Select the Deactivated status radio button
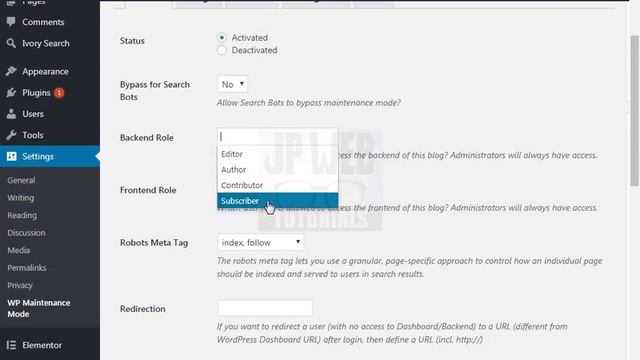This screenshot has width=640, height=360. [x=221, y=50]
